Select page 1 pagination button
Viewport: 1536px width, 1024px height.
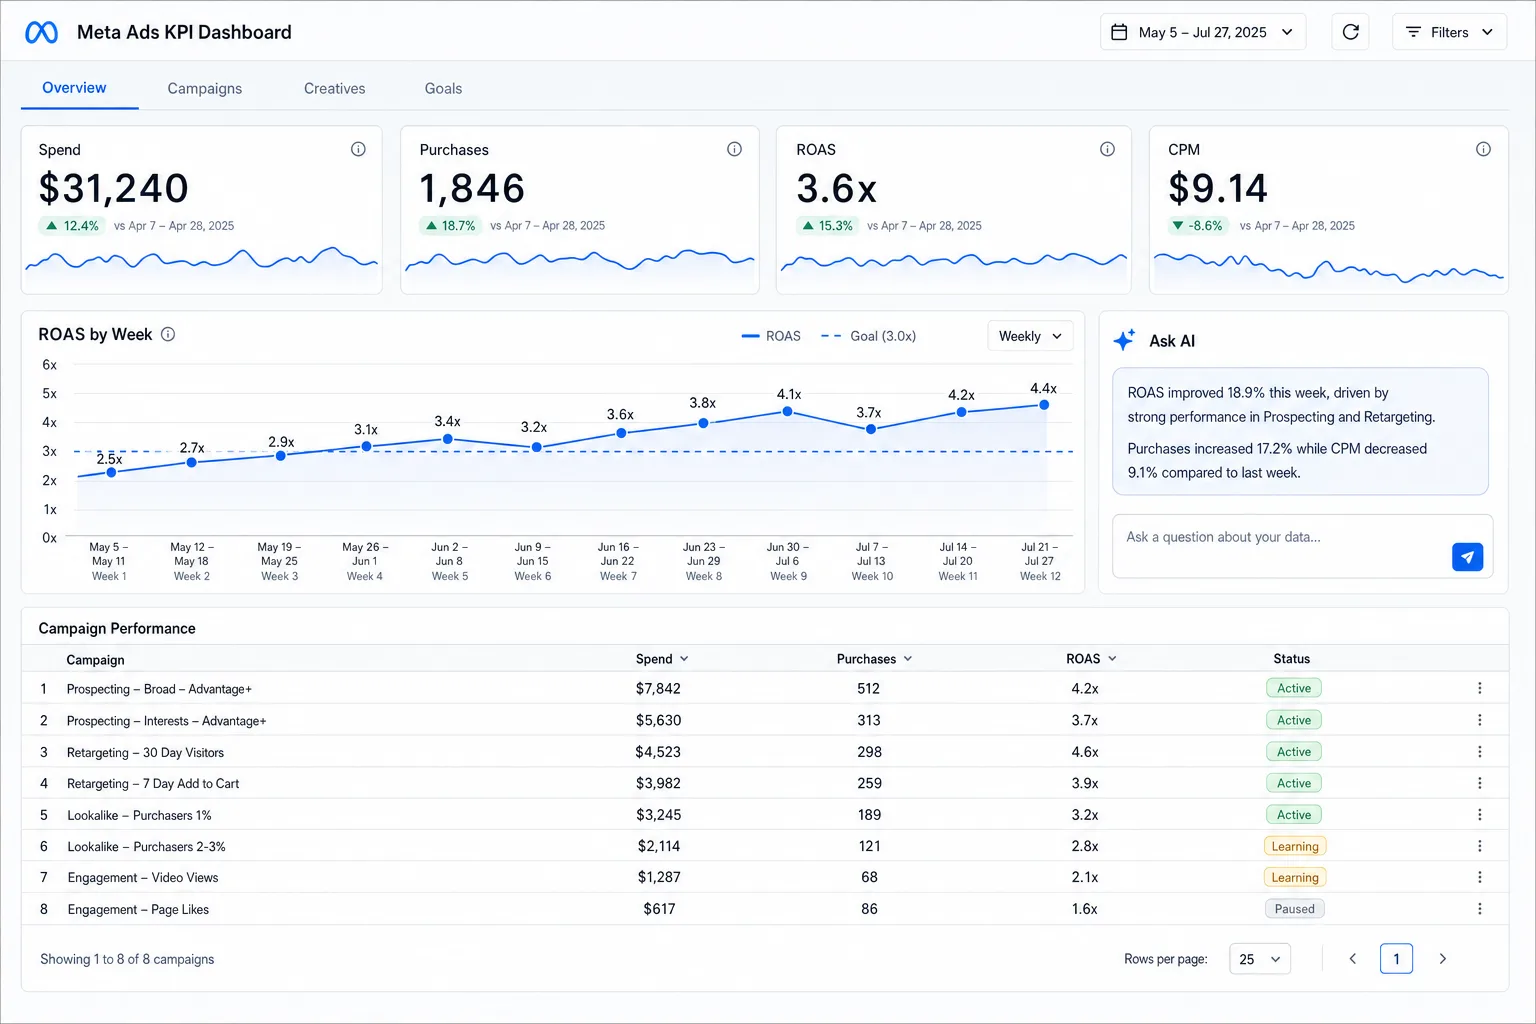tap(1396, 959)
